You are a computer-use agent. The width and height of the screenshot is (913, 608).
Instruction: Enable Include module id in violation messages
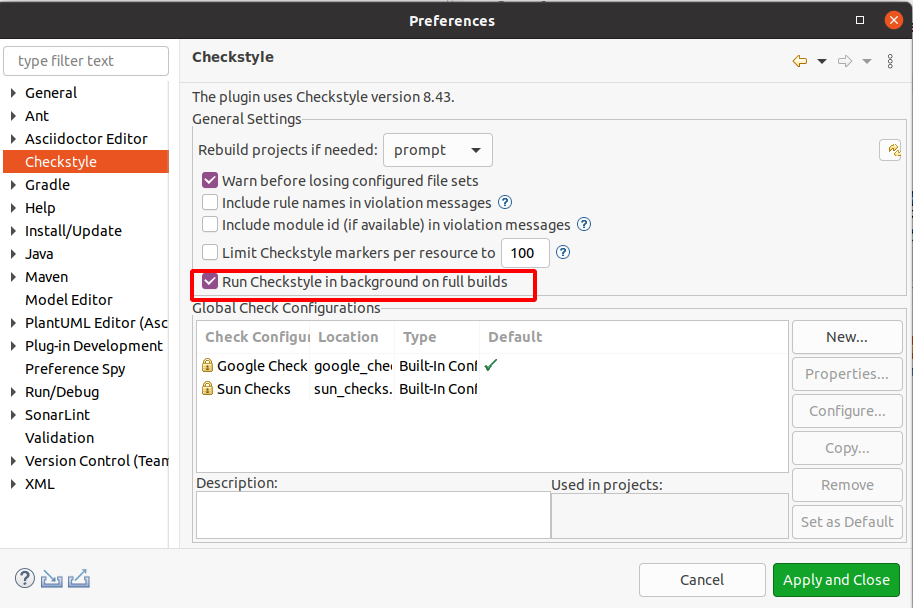(x=210, y=224)
